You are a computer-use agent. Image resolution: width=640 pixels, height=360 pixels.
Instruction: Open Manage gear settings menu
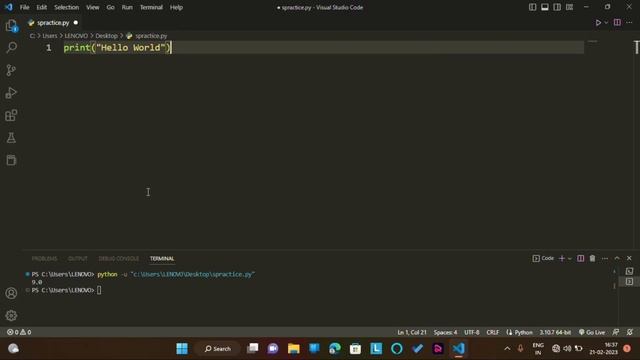click(x=11, y=315)
